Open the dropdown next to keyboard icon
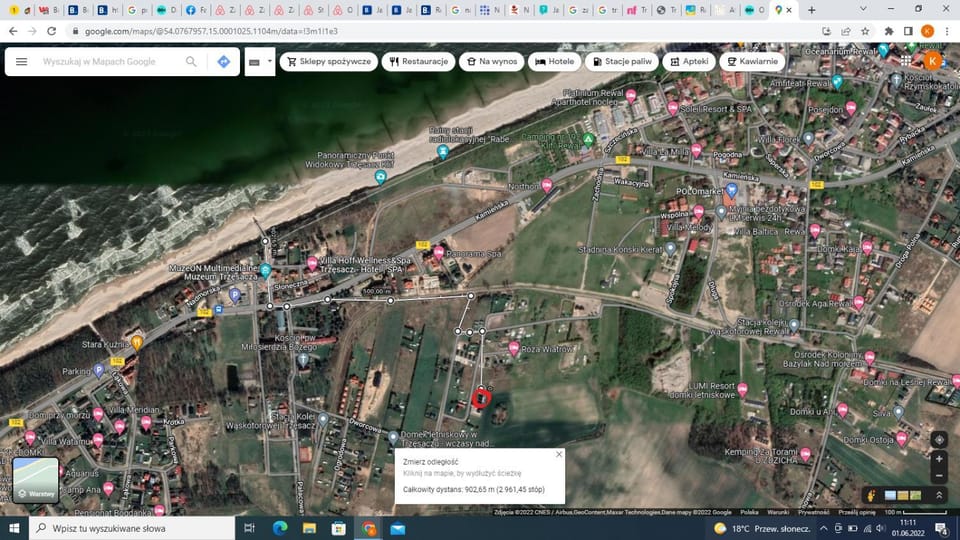The width and height of the screenshot is (960, 540). pos(268,62)
